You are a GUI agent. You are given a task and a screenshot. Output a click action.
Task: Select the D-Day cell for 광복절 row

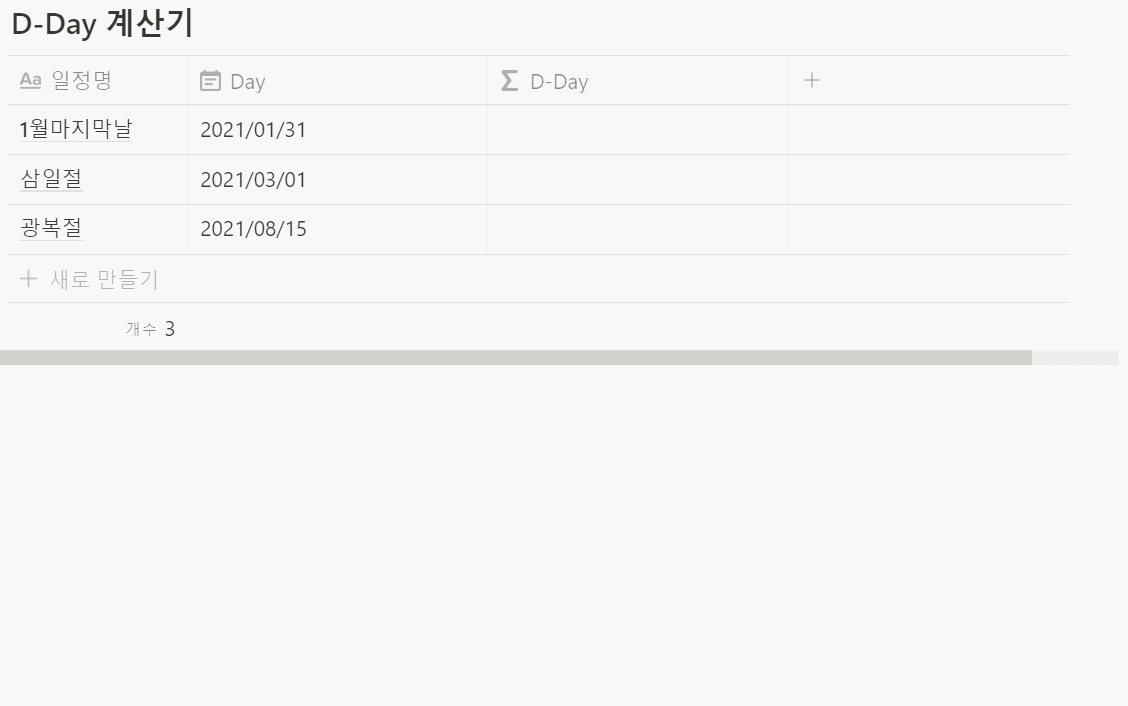637,230
